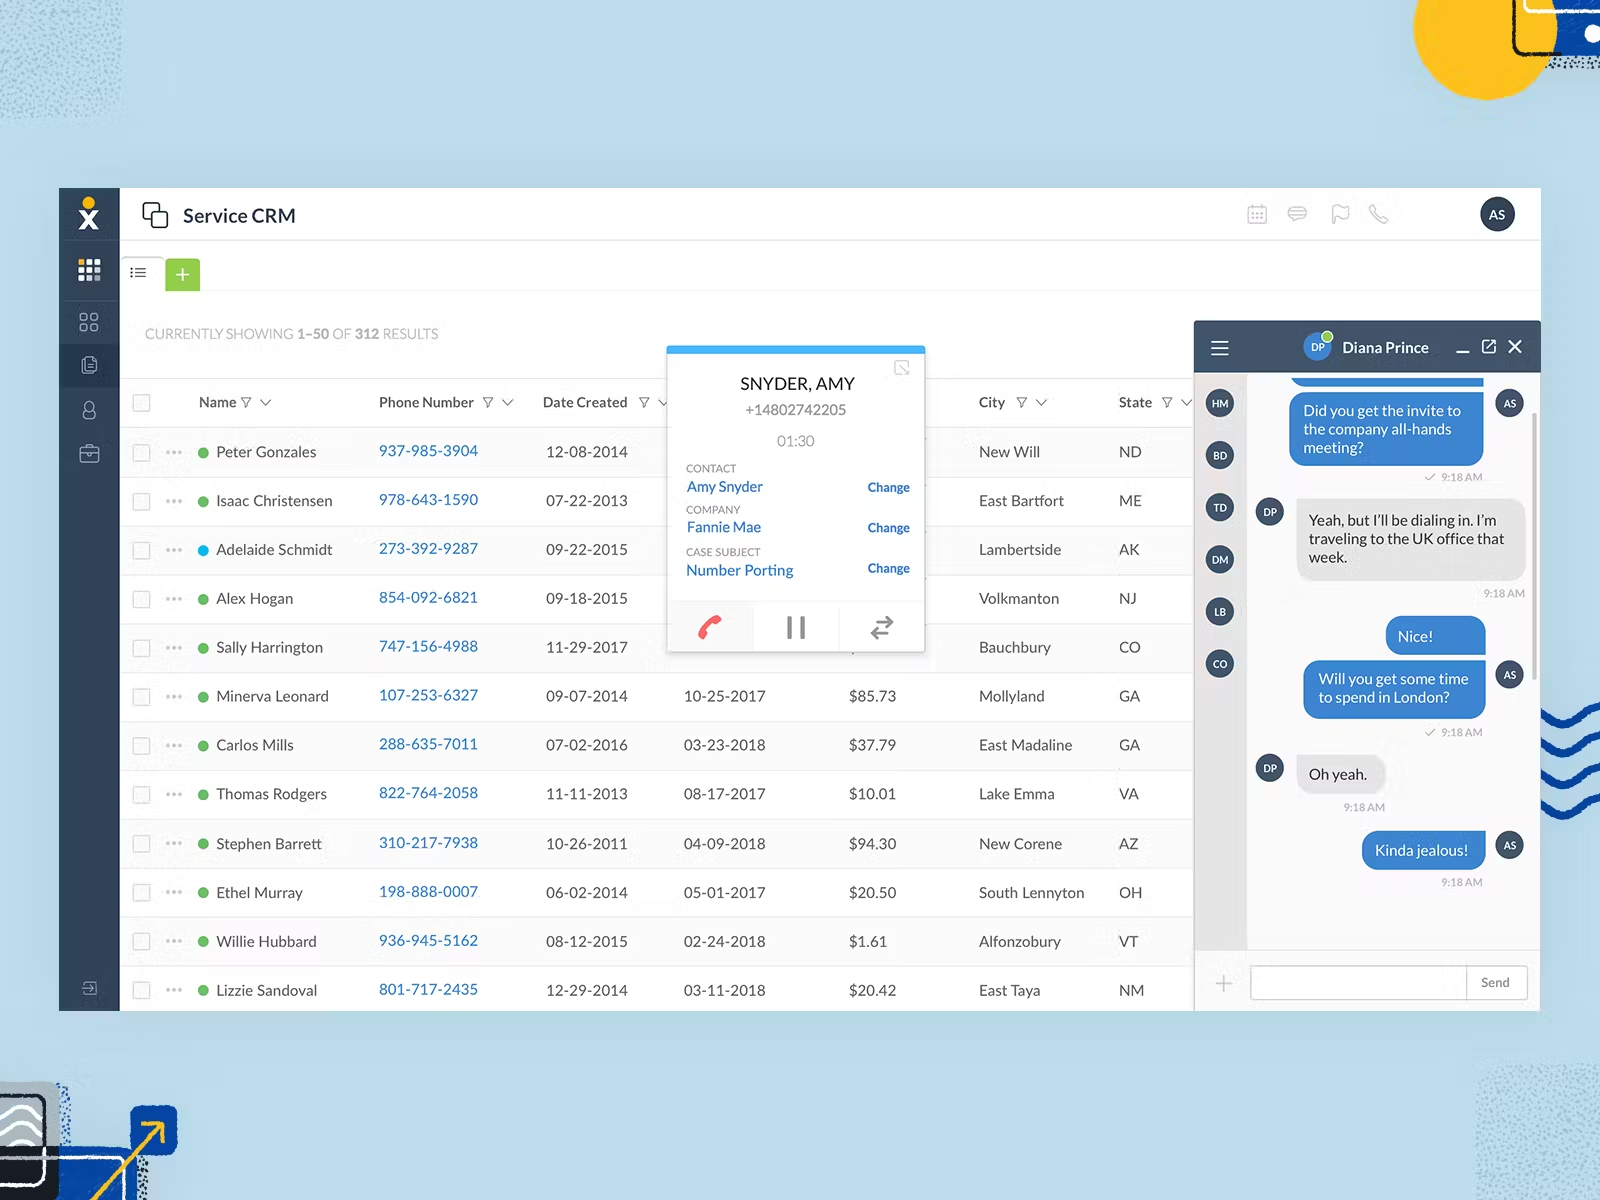Viewport: 1600px width, 1200px height.
Task: Put the active call on hold
Action: coord(795,627)
